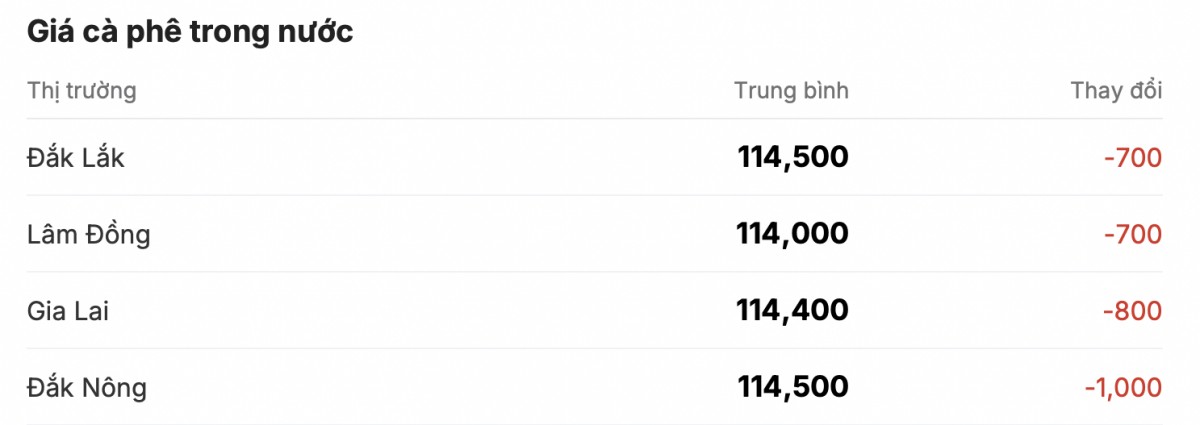1200x425 pixels.
Task: Sort by the Thị trường column header
Action: point(82,91)
